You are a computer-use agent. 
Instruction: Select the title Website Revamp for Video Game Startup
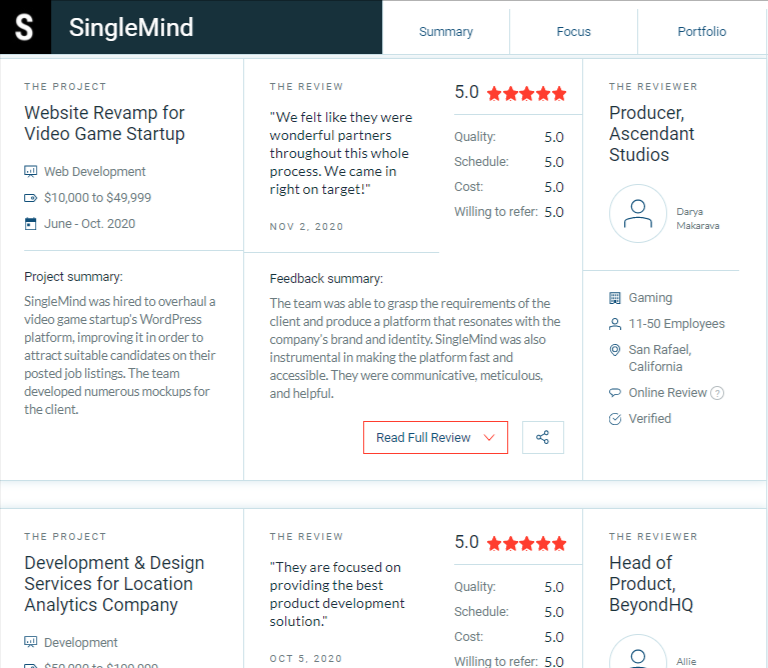coord(104,123)
